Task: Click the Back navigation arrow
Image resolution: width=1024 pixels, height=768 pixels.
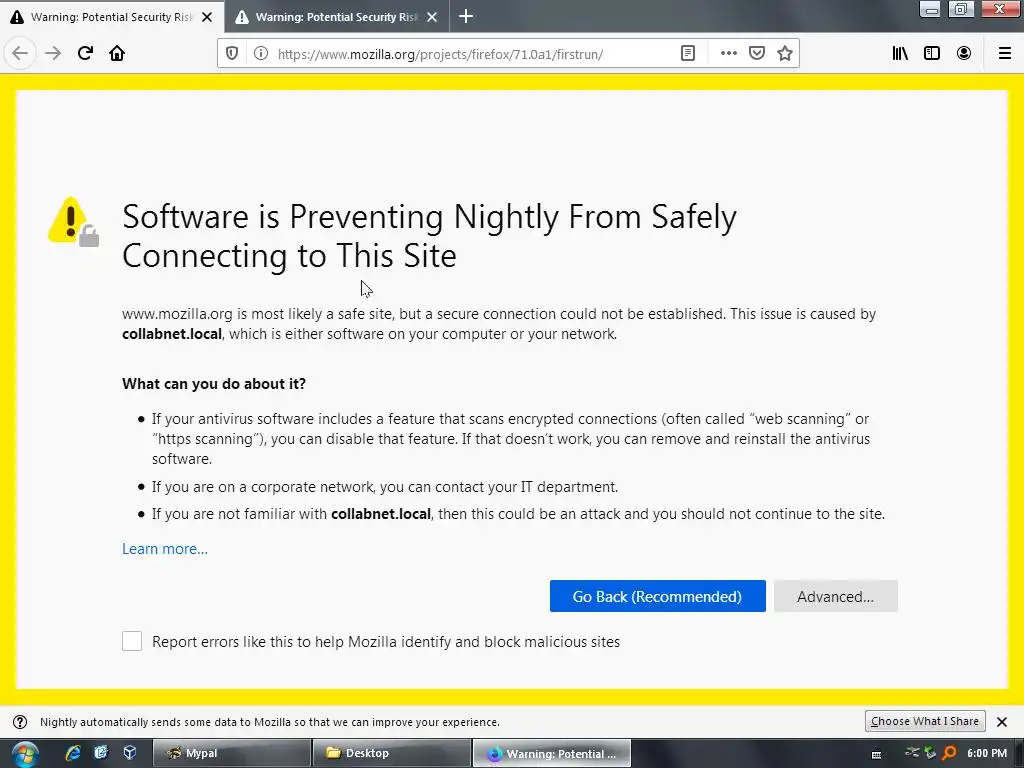Action: 20,54
